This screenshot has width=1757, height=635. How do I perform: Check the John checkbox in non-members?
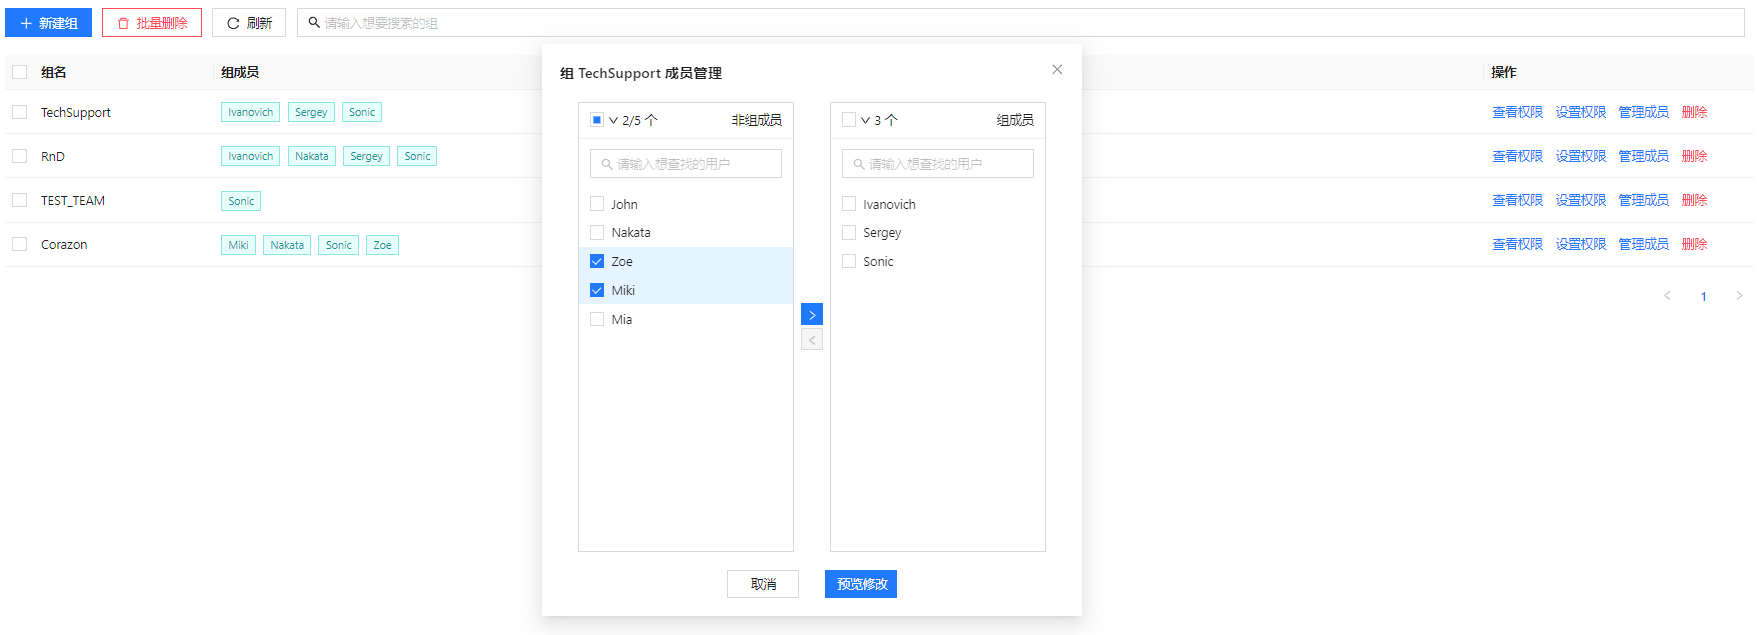coord(597,204)
